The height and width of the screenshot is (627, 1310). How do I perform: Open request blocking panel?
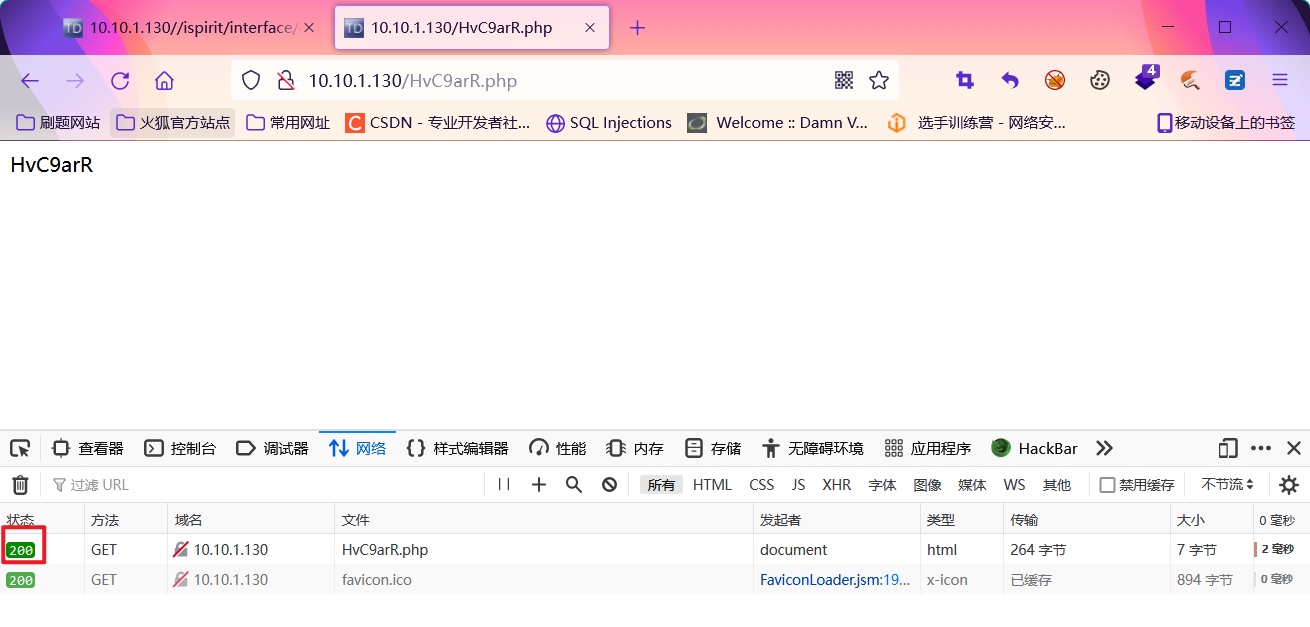tap(609, 485)
